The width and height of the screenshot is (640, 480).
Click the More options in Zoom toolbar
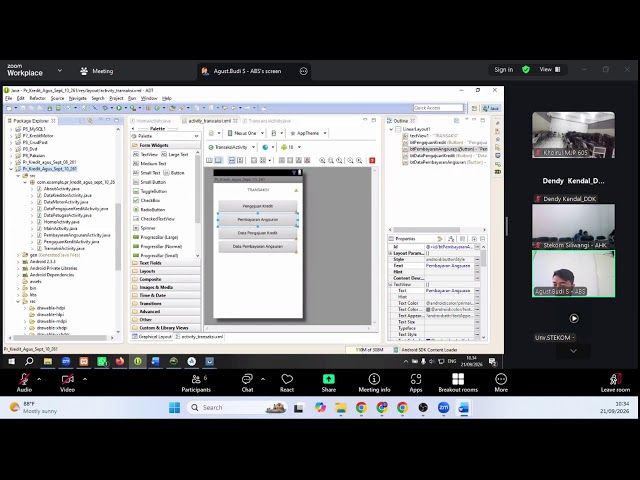click(x=501, y=383)
